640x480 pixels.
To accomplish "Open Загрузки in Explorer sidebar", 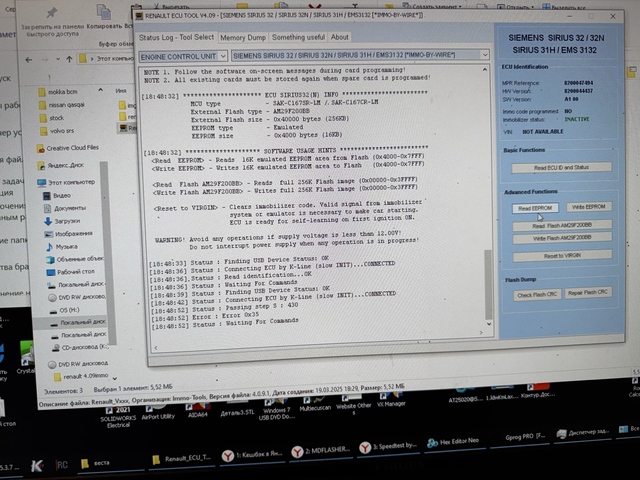I will click(62, 221).
